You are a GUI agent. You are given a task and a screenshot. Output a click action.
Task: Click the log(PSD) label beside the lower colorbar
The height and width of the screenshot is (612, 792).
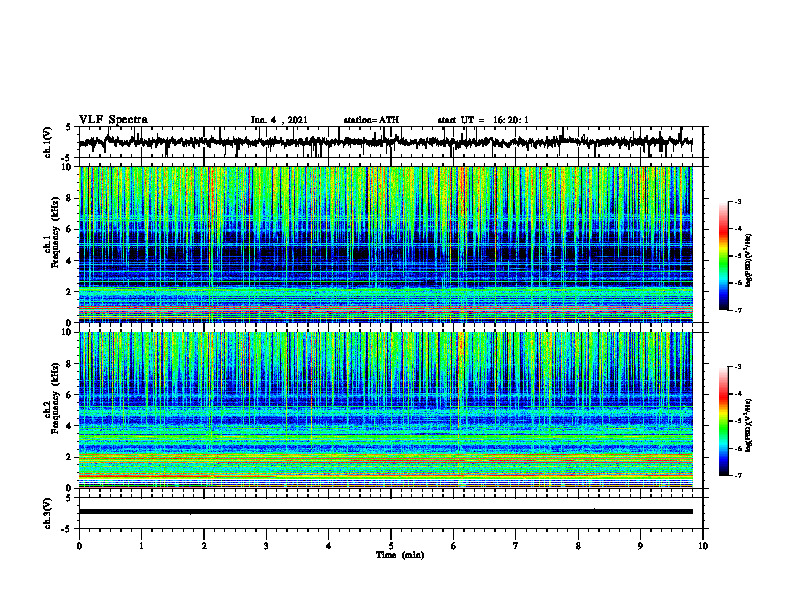749,424
